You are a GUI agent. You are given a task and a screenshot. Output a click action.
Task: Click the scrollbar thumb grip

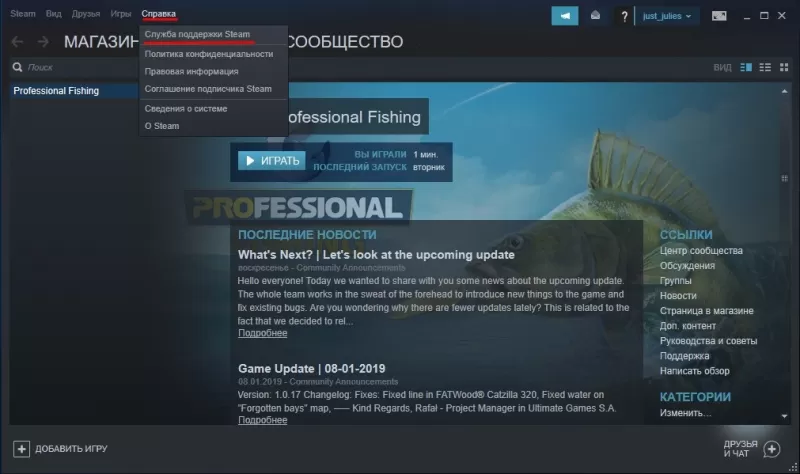[784, 179]
